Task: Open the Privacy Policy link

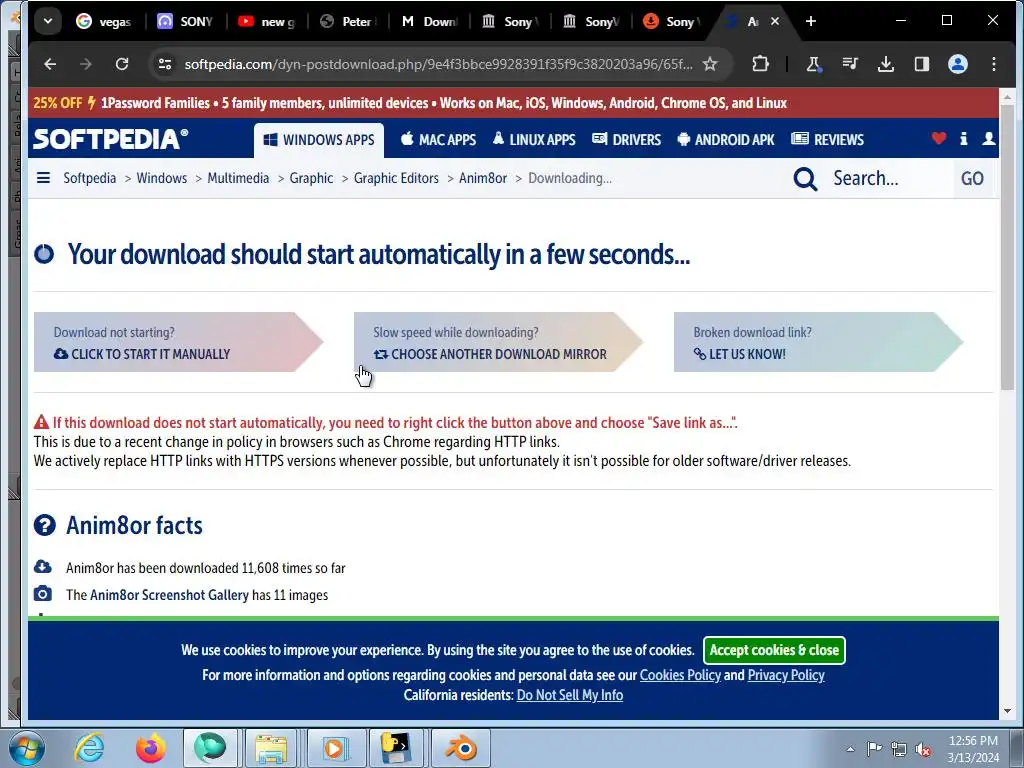Action: (786, 675)
